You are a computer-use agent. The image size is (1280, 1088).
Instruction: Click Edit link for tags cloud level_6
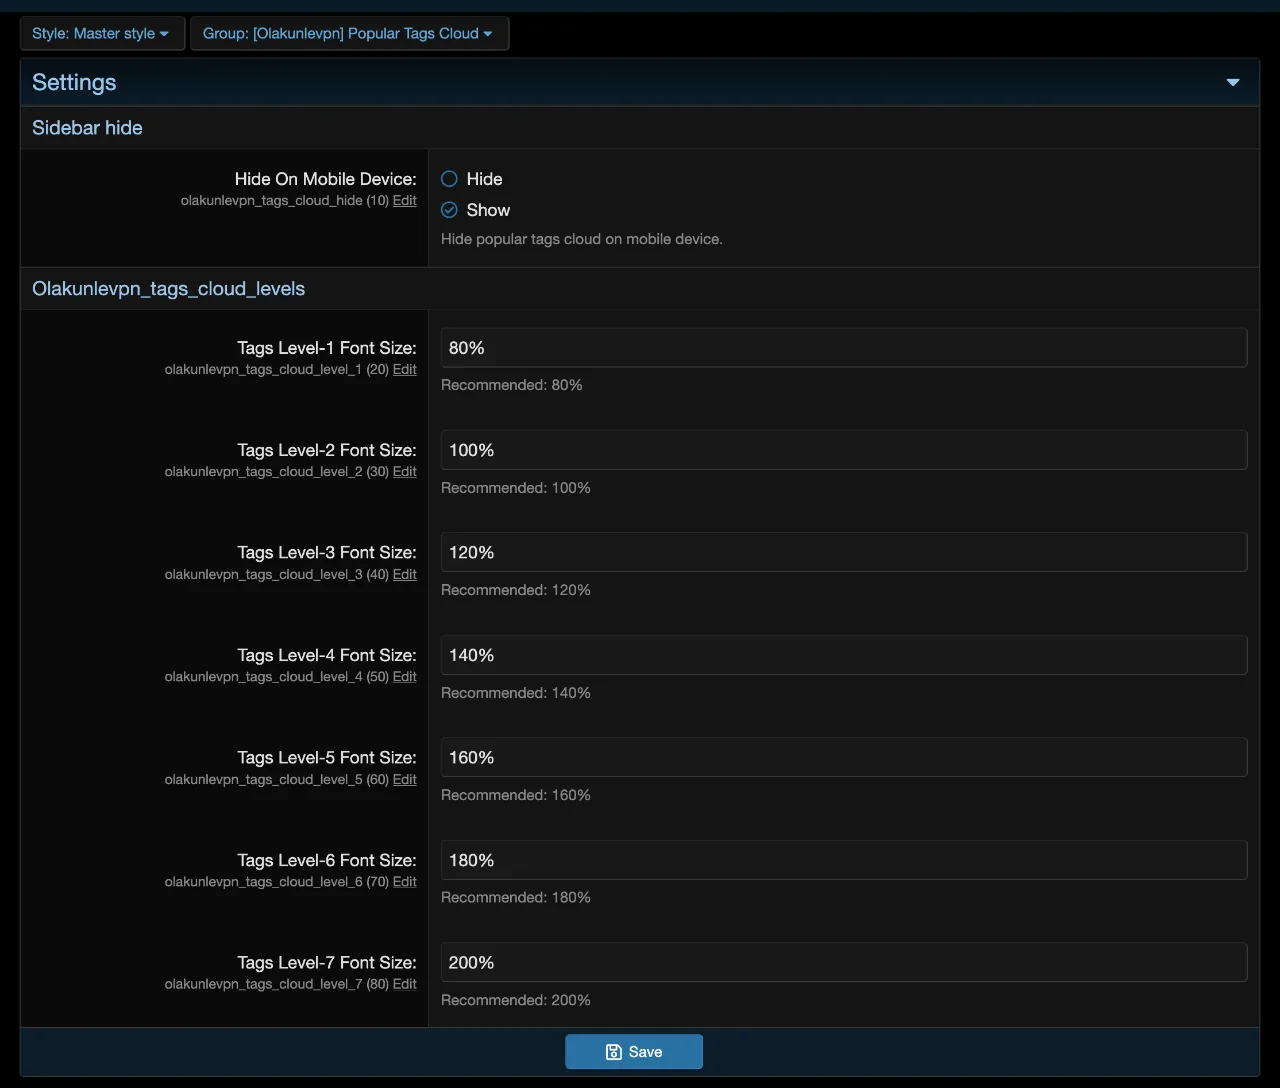[x=404, y=882]
